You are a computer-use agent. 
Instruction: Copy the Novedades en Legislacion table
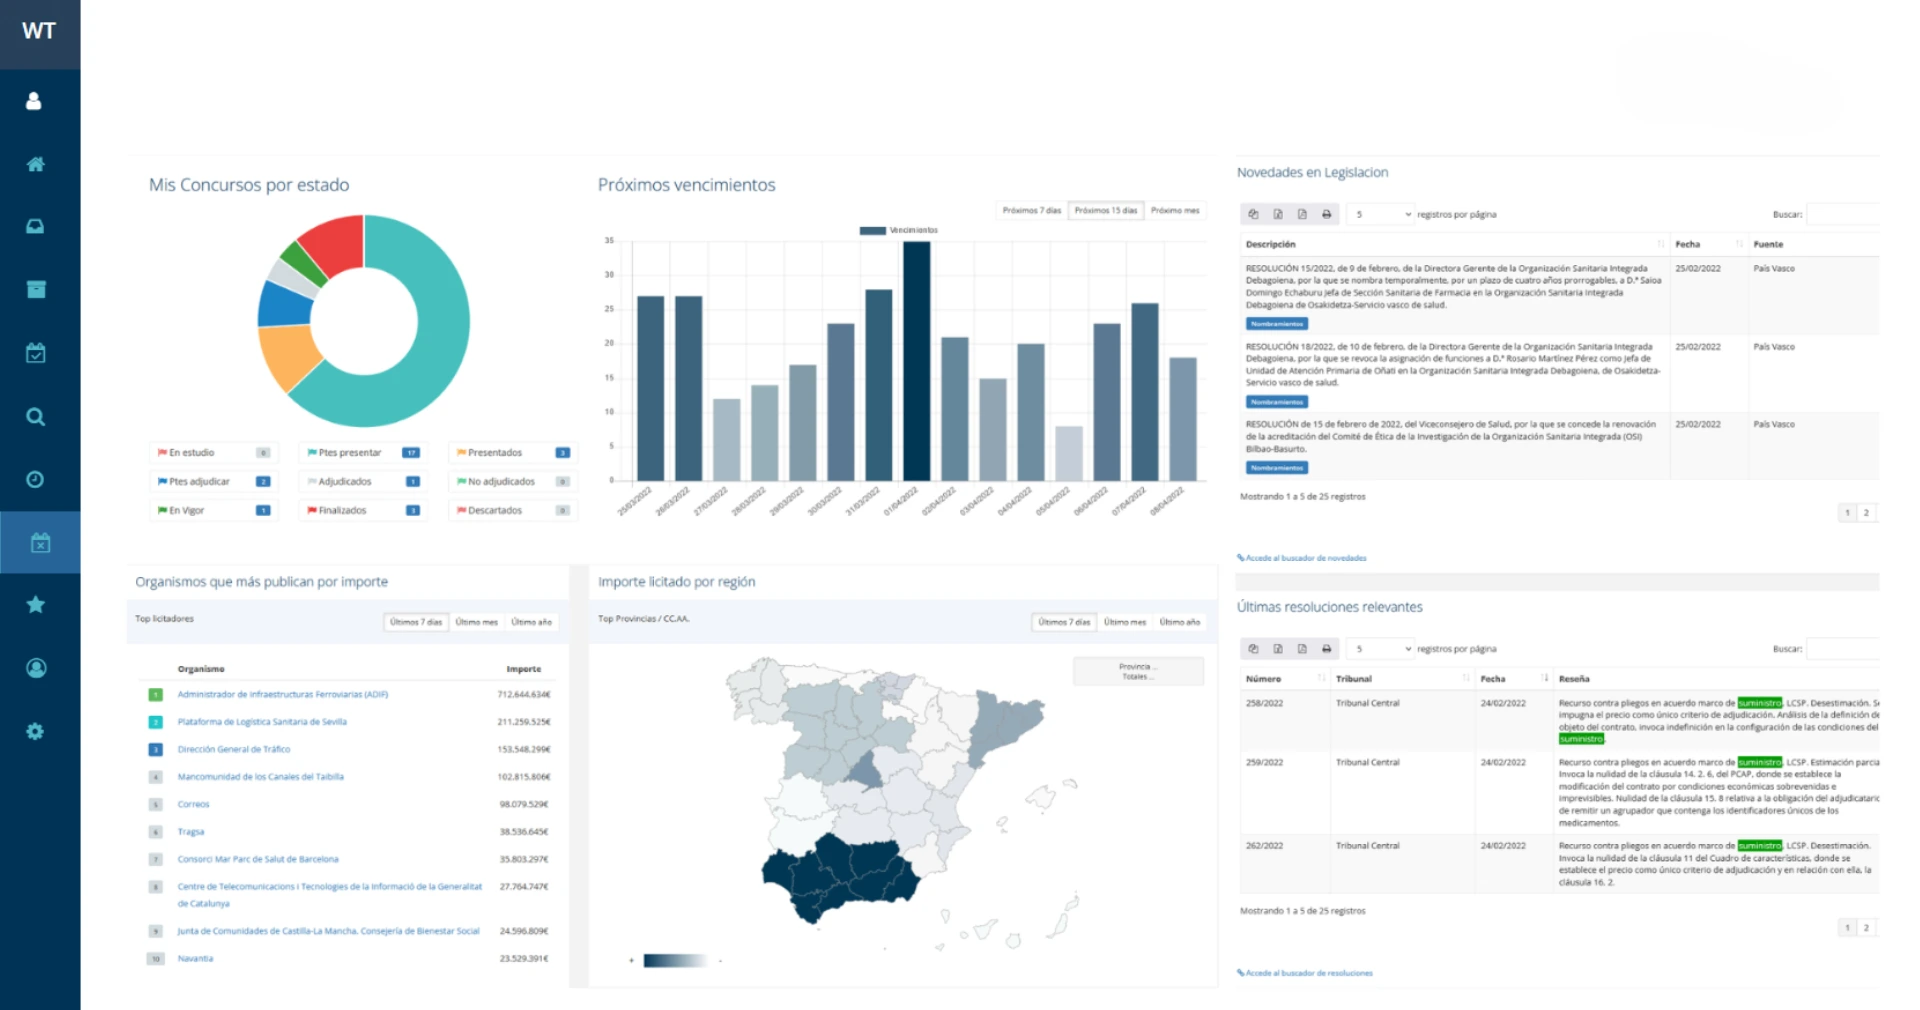[1253, 214]
